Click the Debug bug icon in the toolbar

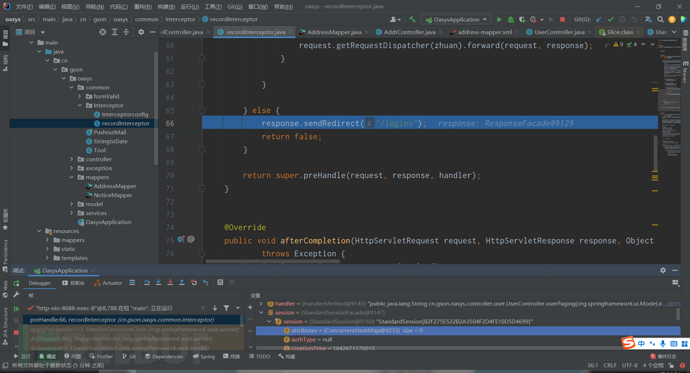511,19
